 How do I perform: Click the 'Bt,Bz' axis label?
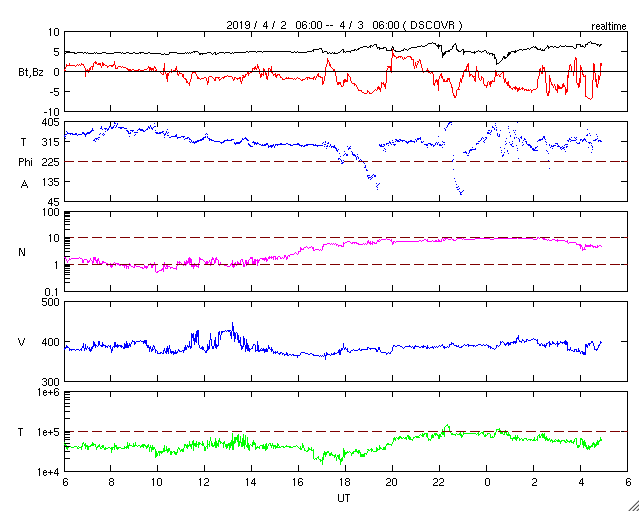pyautogui.click(x=30, y=73)
